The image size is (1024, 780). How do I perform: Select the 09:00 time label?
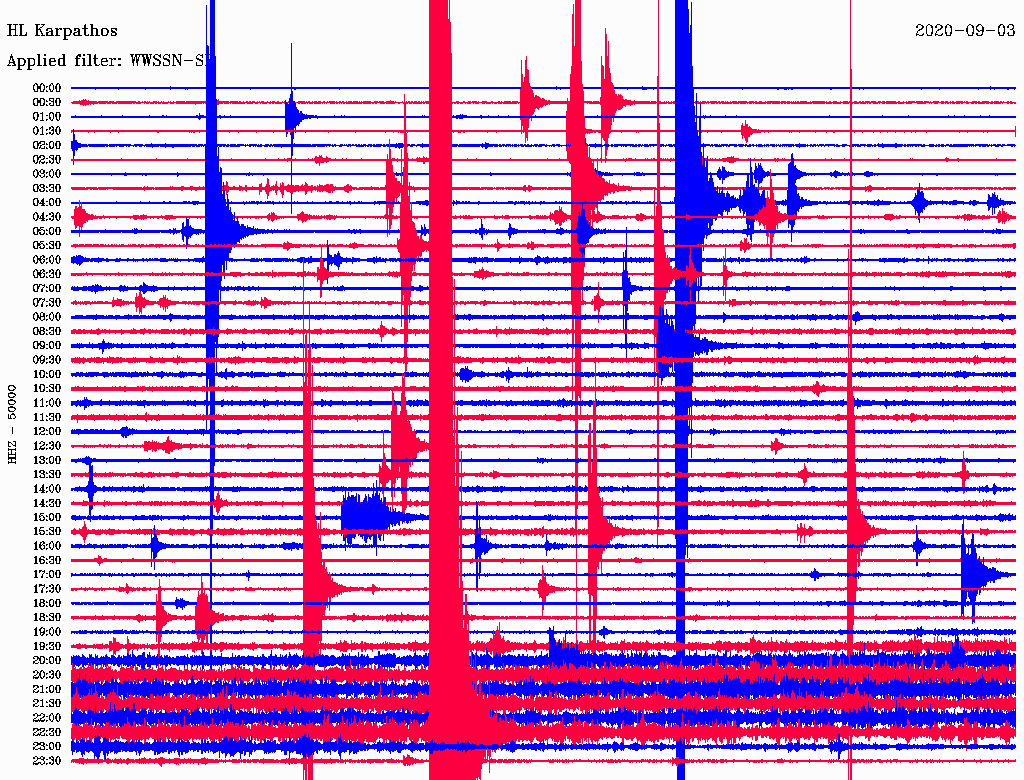tap(47, 346)
